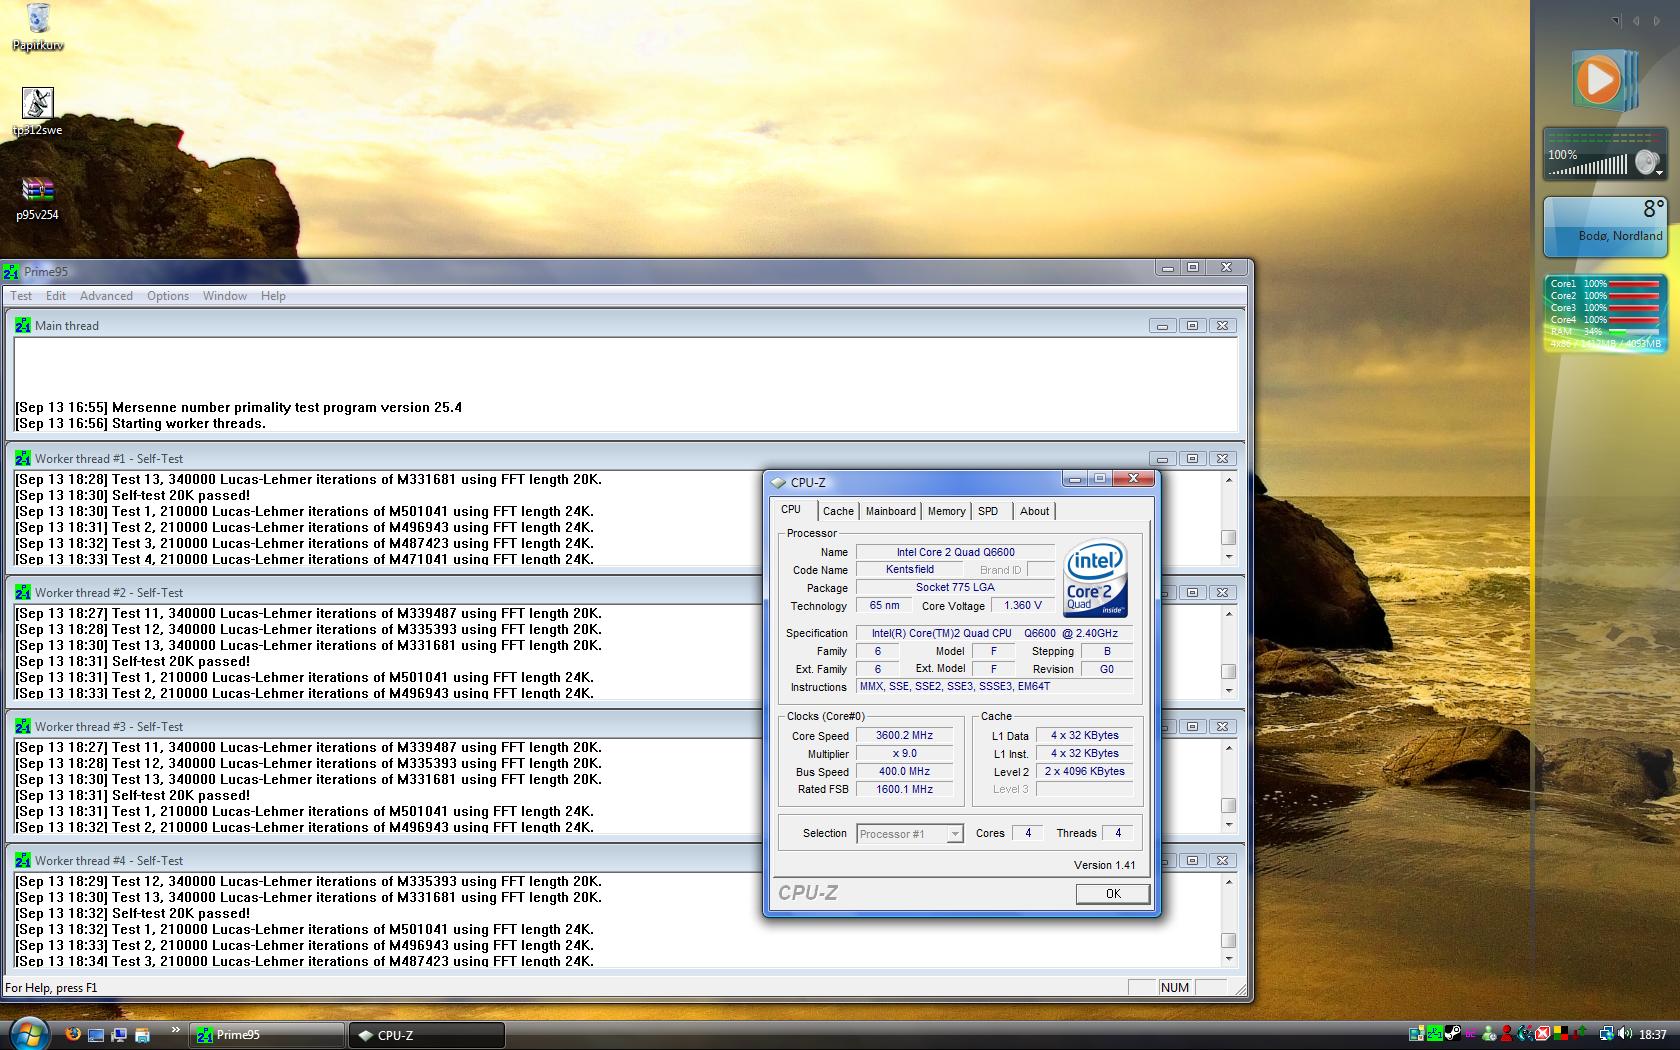This screenshot has width=1680, height=1050.
Task: Click the Worker thread #3 subwindow icon
Action: (23, 726)
